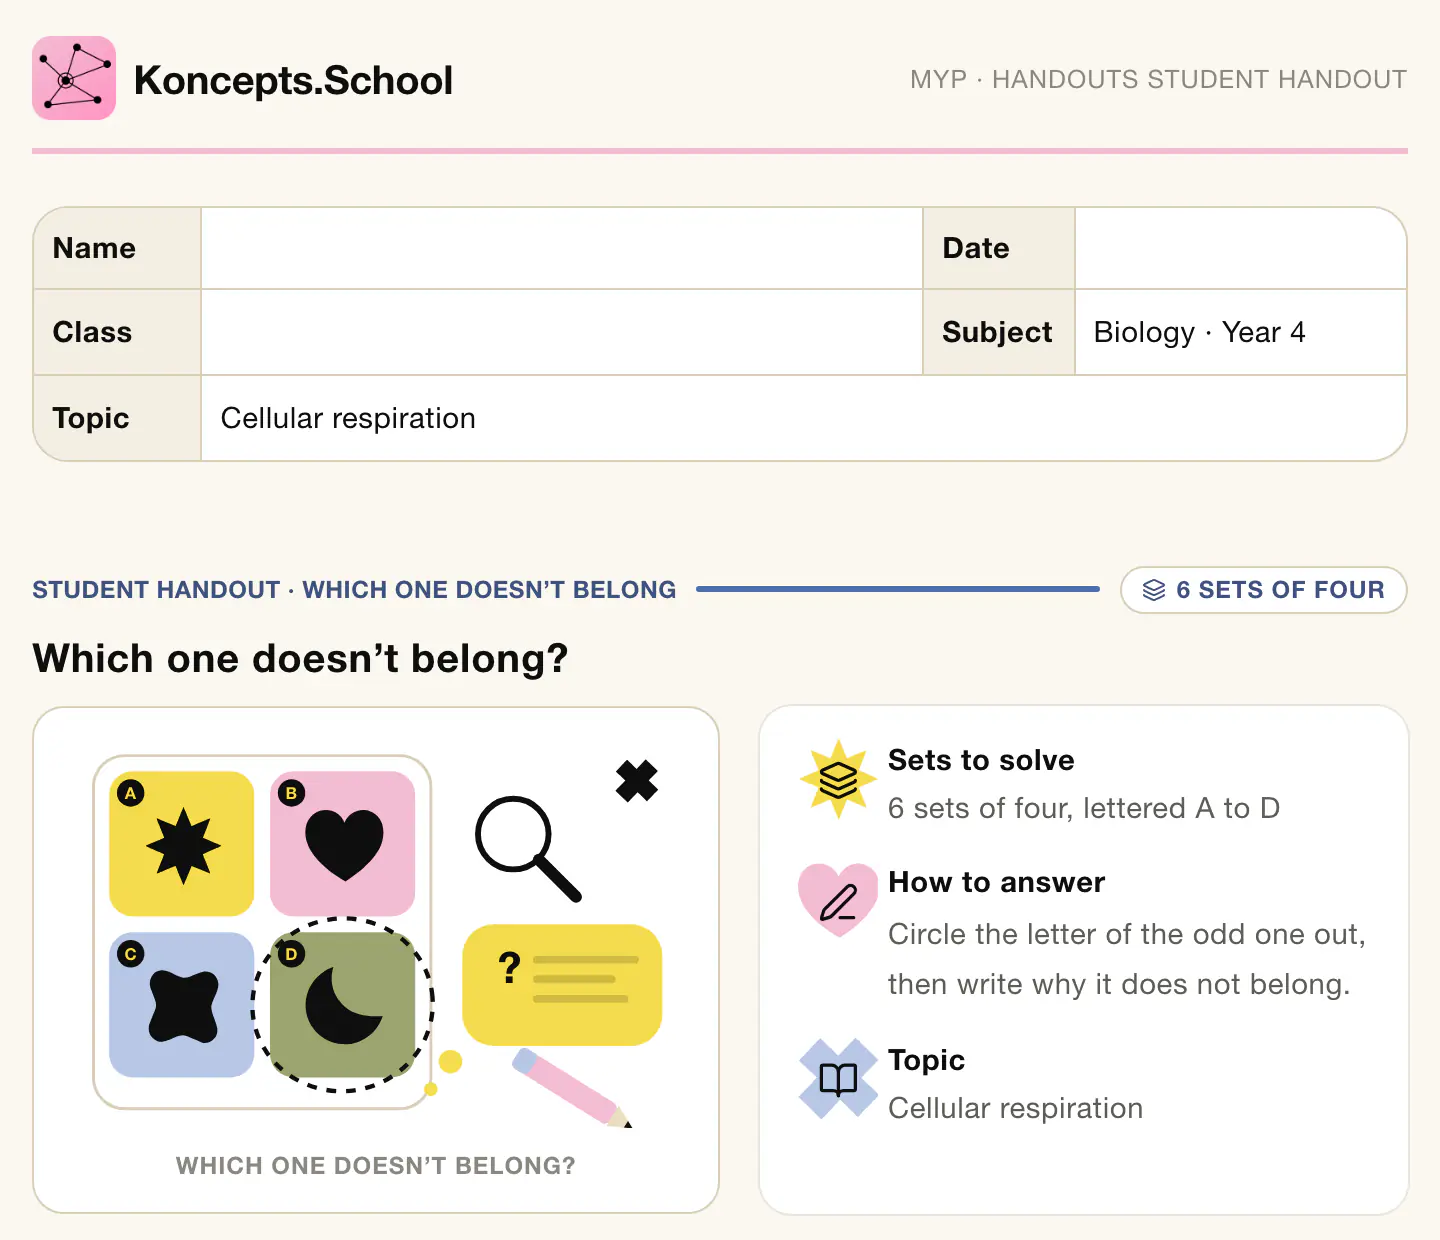Image resolution: width=1440 pixels, height=1240 pixels.
Task: Click the STUDENT HANDOUT section label
Action: coord(354,590)
